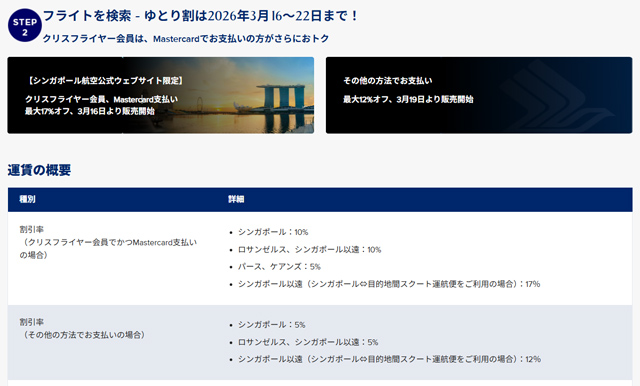Viewport: 640px width, 386px height.
Task: Click ロサンゼルス、シンガポール以遠：5% item
Action: pyautogui.click(x=308, y=342)
